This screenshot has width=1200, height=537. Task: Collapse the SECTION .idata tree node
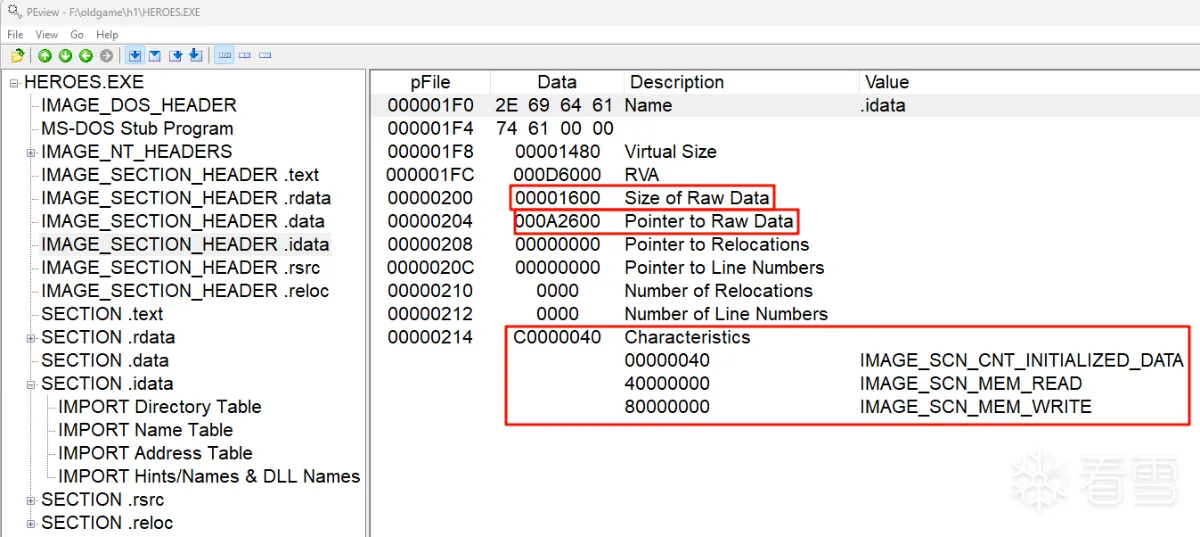point(31,385)
